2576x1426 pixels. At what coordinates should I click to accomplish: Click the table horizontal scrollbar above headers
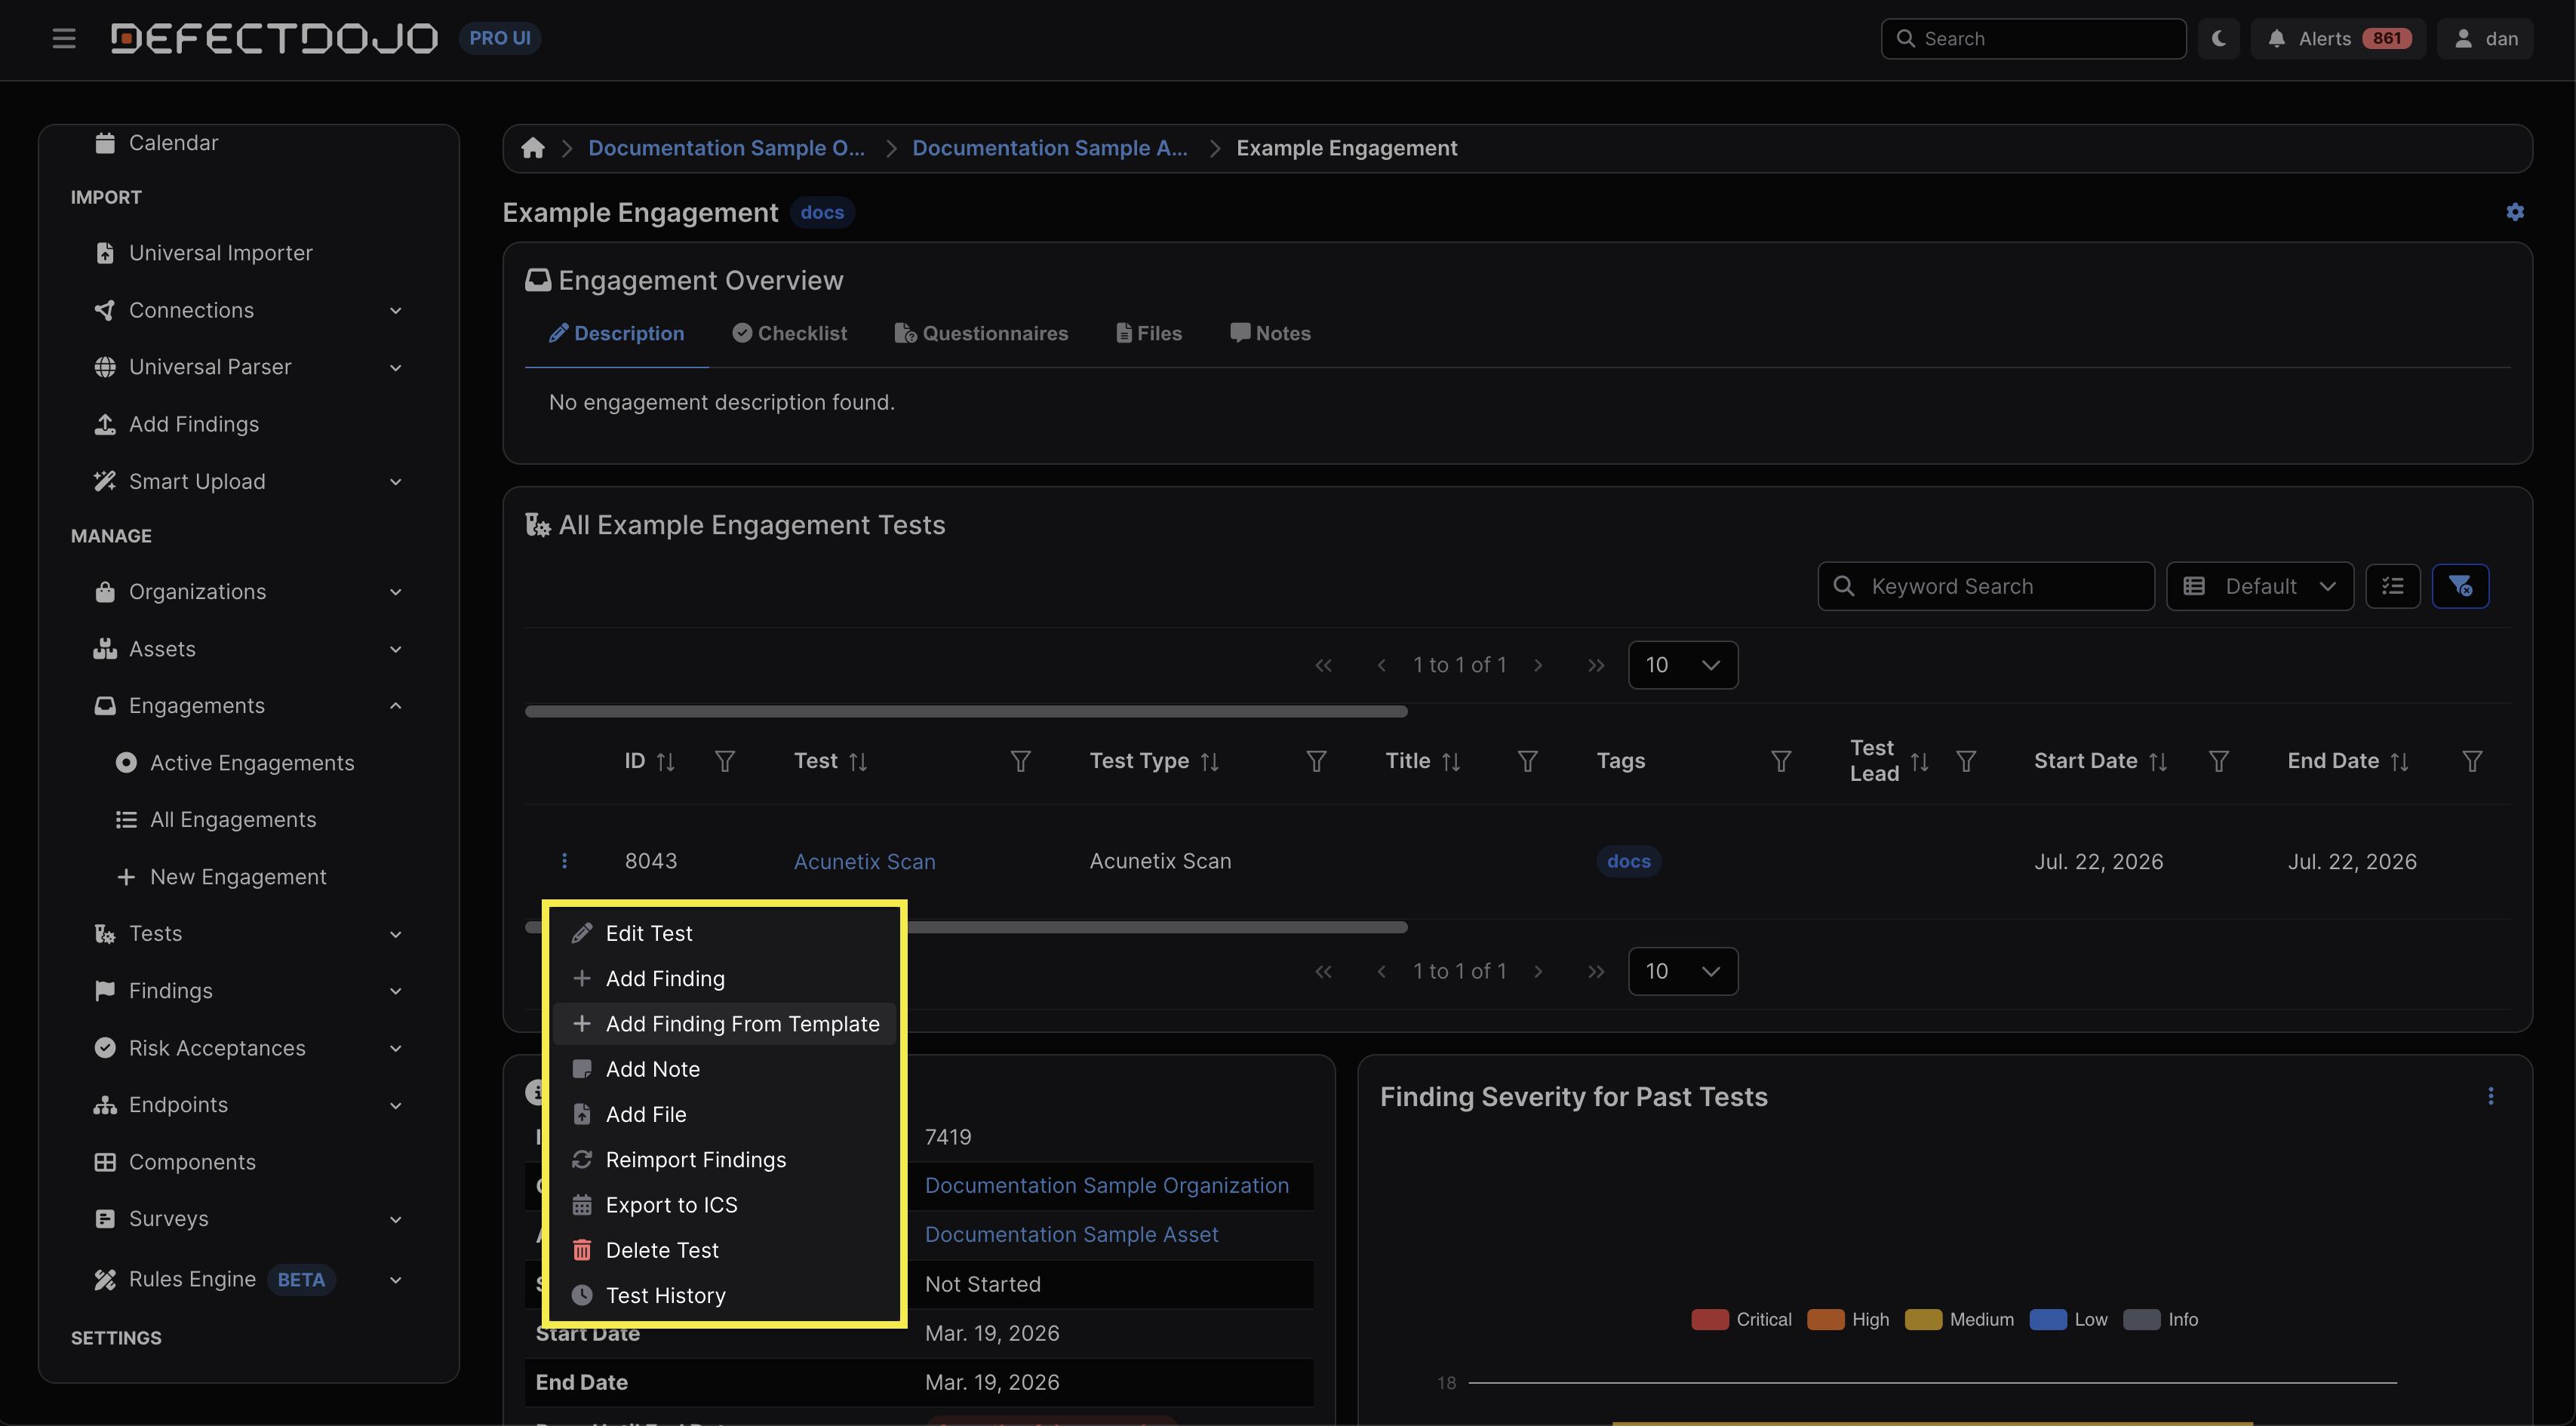pyautogui.click(x=966, y=712)
